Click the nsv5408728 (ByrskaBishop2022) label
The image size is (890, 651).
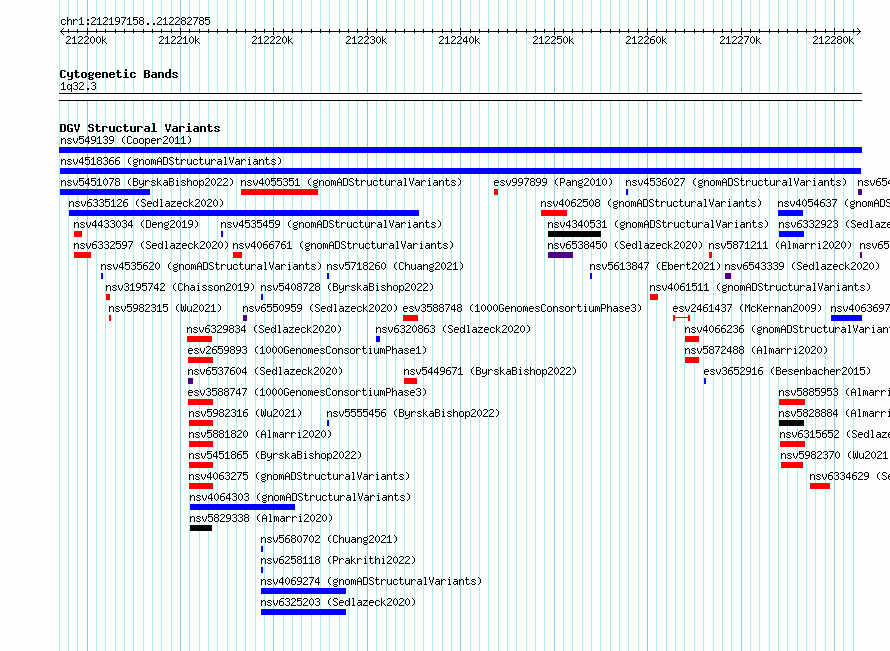coord(347,287)
